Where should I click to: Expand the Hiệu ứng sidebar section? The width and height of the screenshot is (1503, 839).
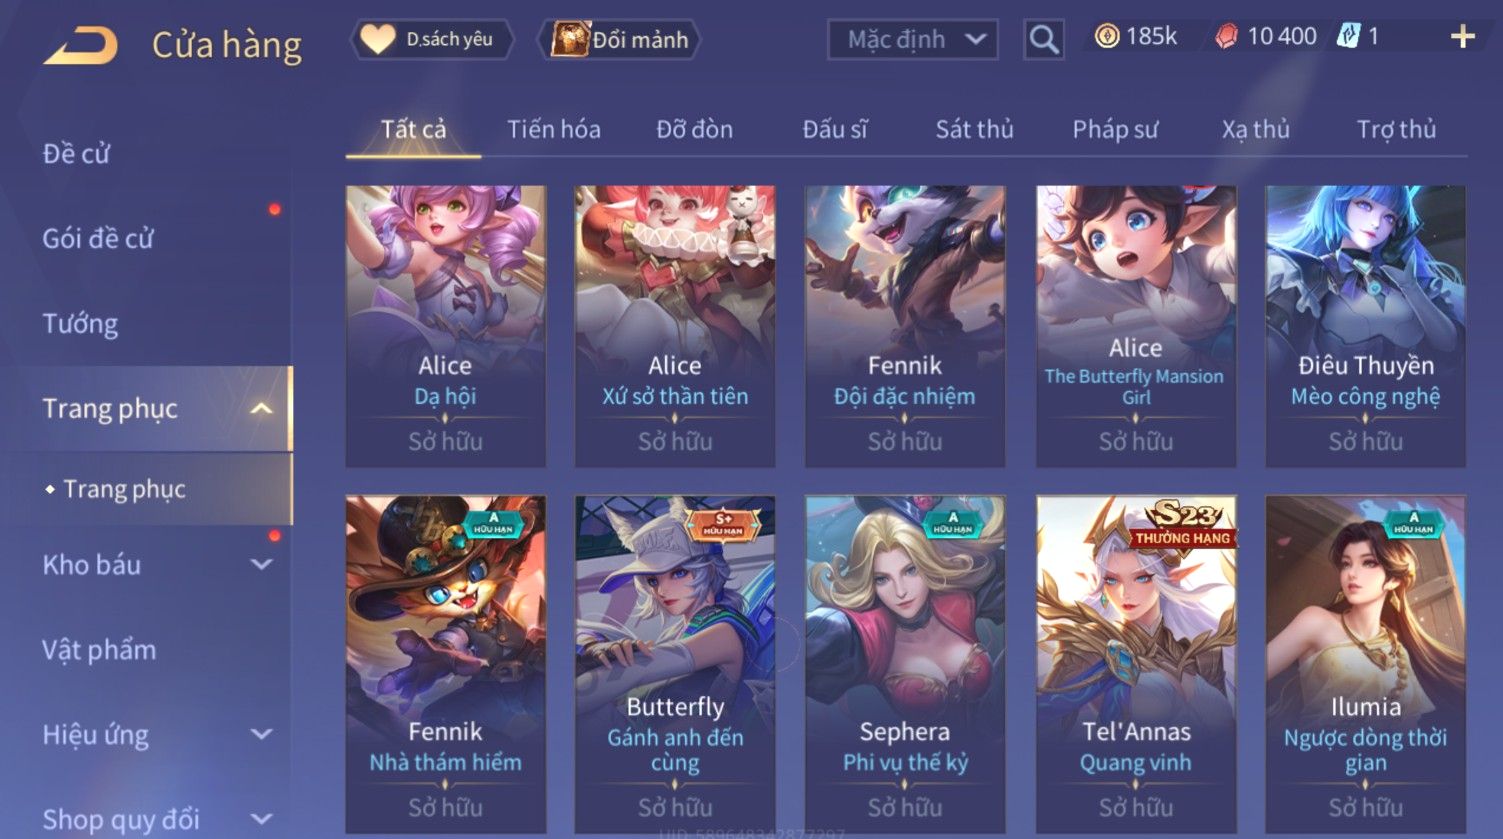(261, 735)
